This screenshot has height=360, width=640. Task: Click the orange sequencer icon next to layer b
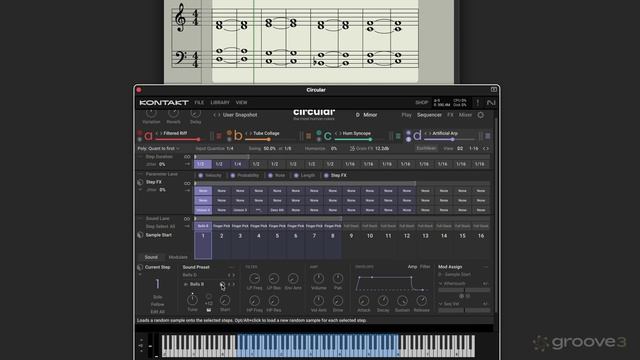click(x=309, y=136)
